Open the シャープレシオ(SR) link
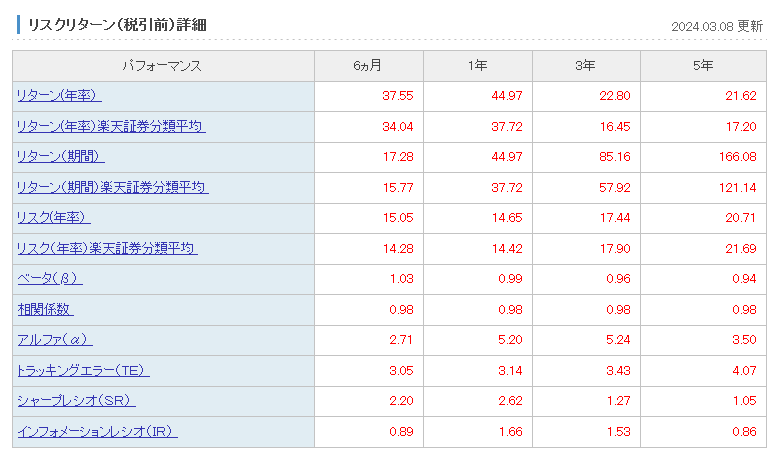 tap(76, 401)
